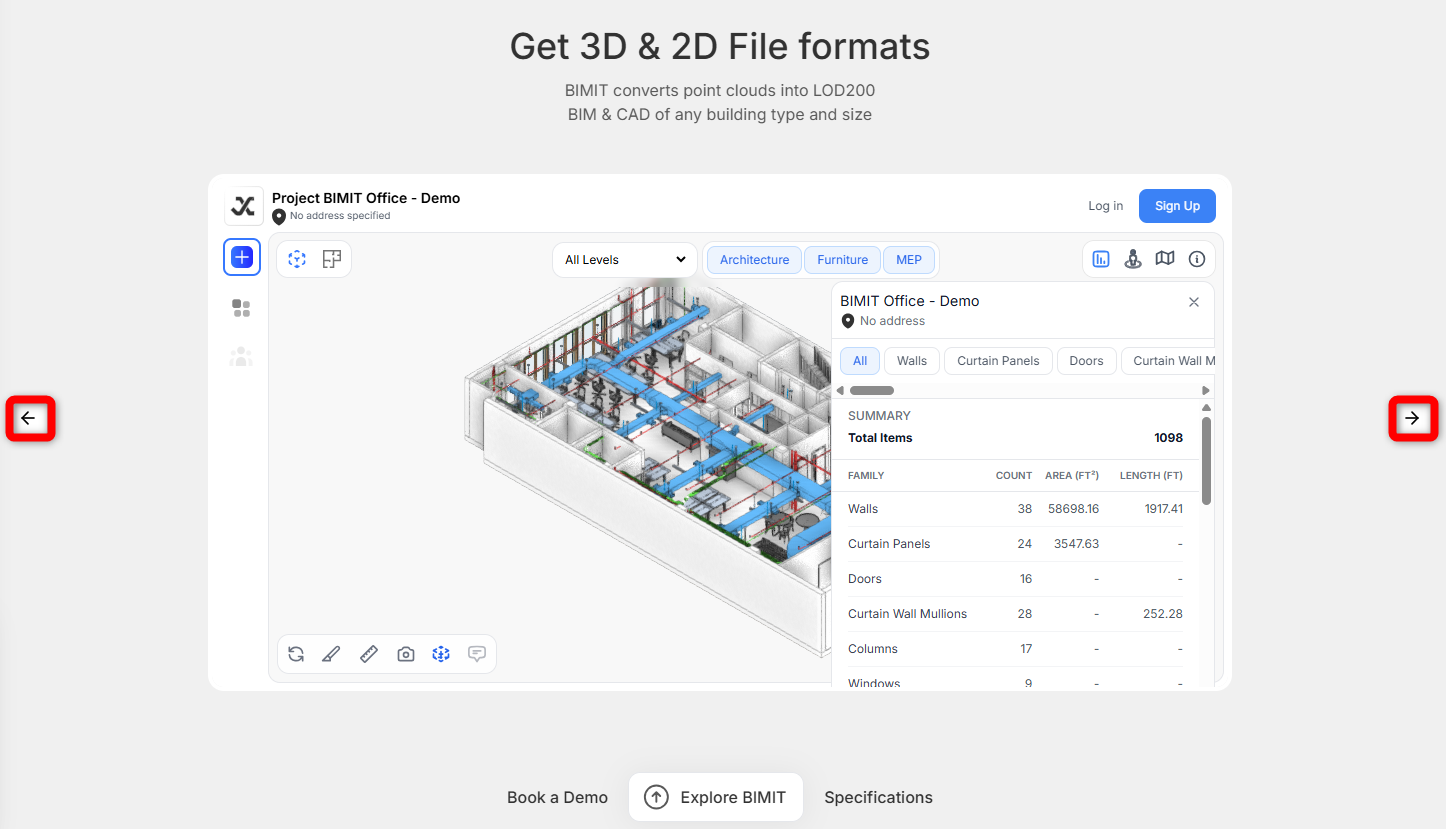Click the Walls length value 1917.41

(1164, 509)
